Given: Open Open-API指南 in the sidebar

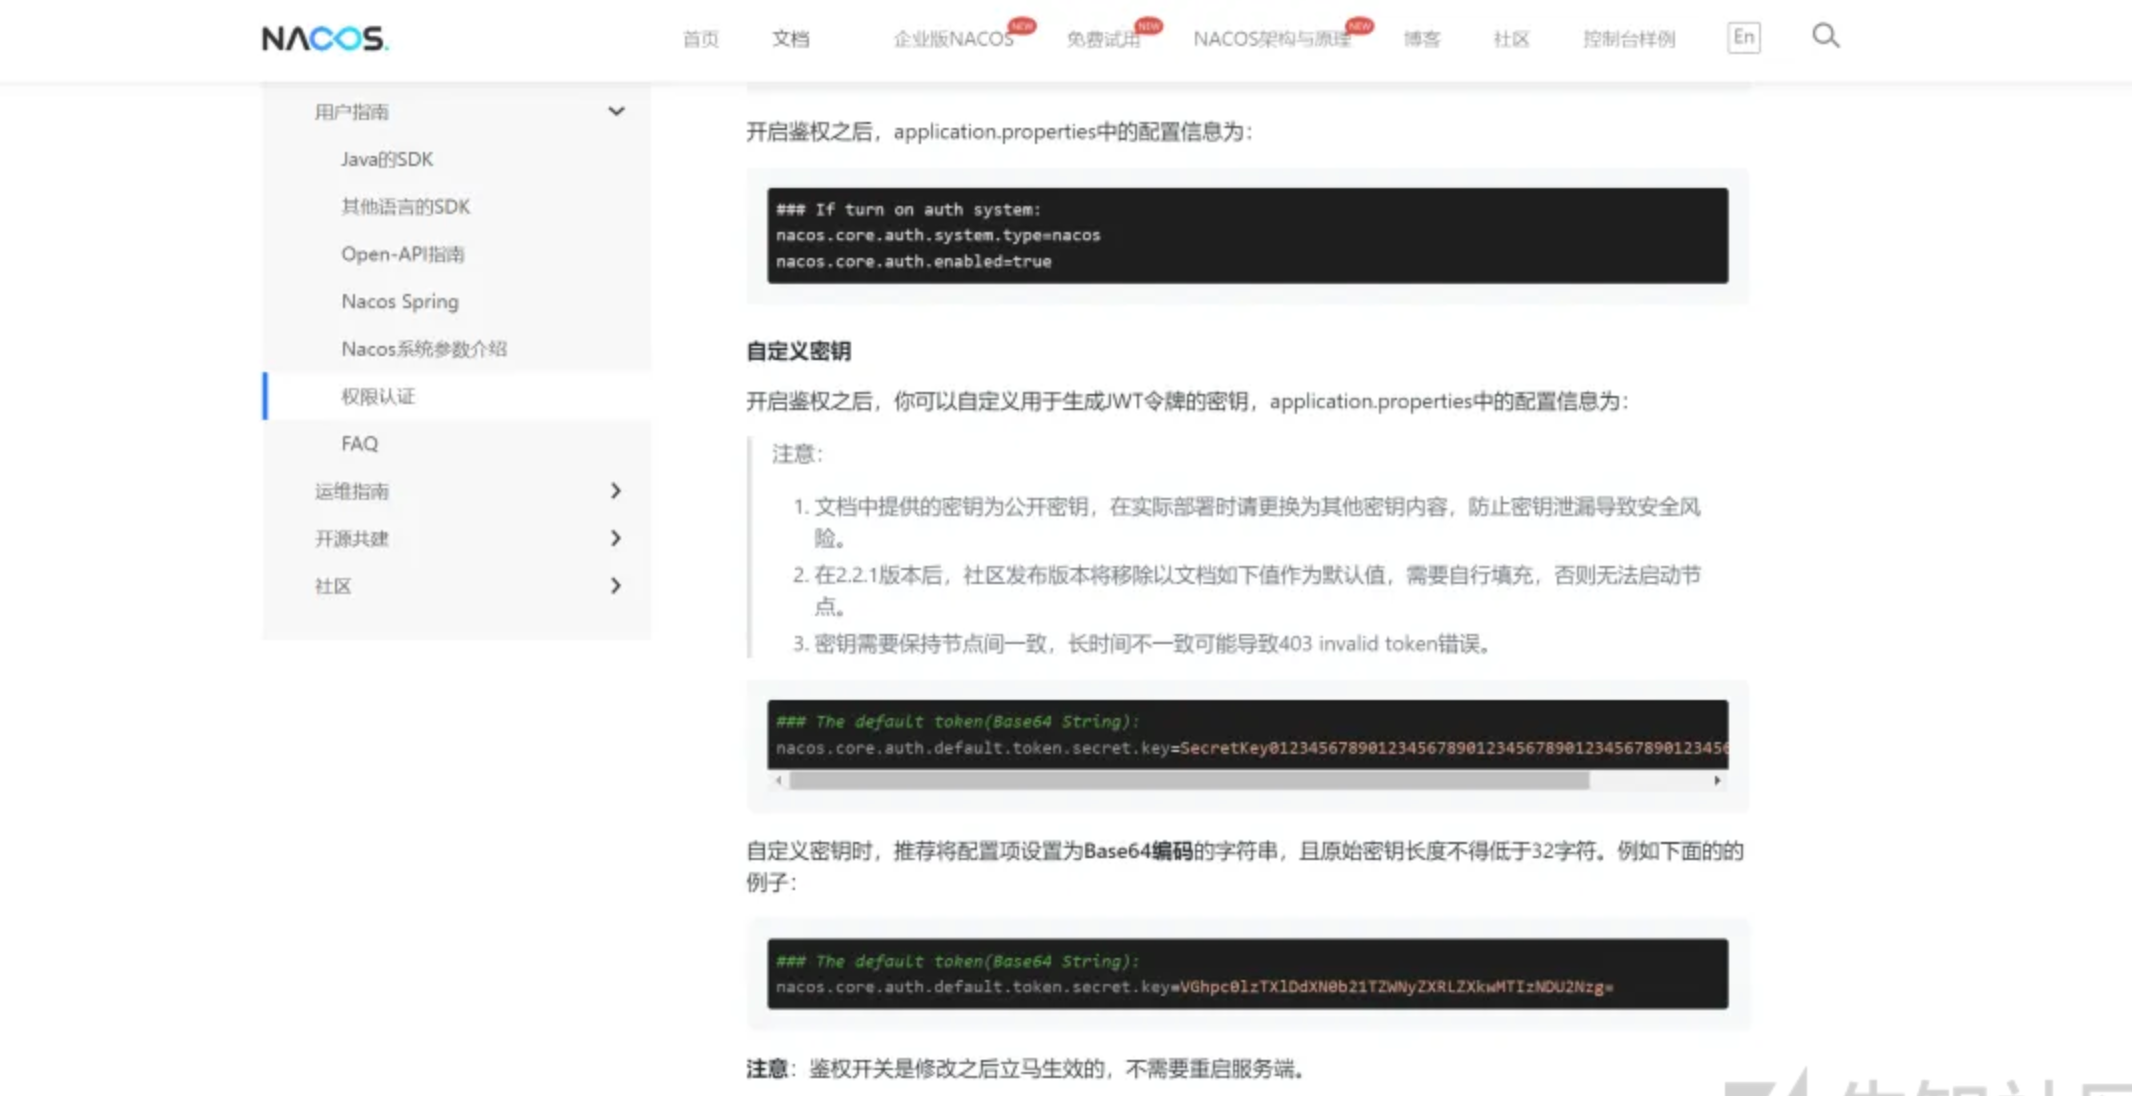Looking at the screenshot, I should coord(402,254).
